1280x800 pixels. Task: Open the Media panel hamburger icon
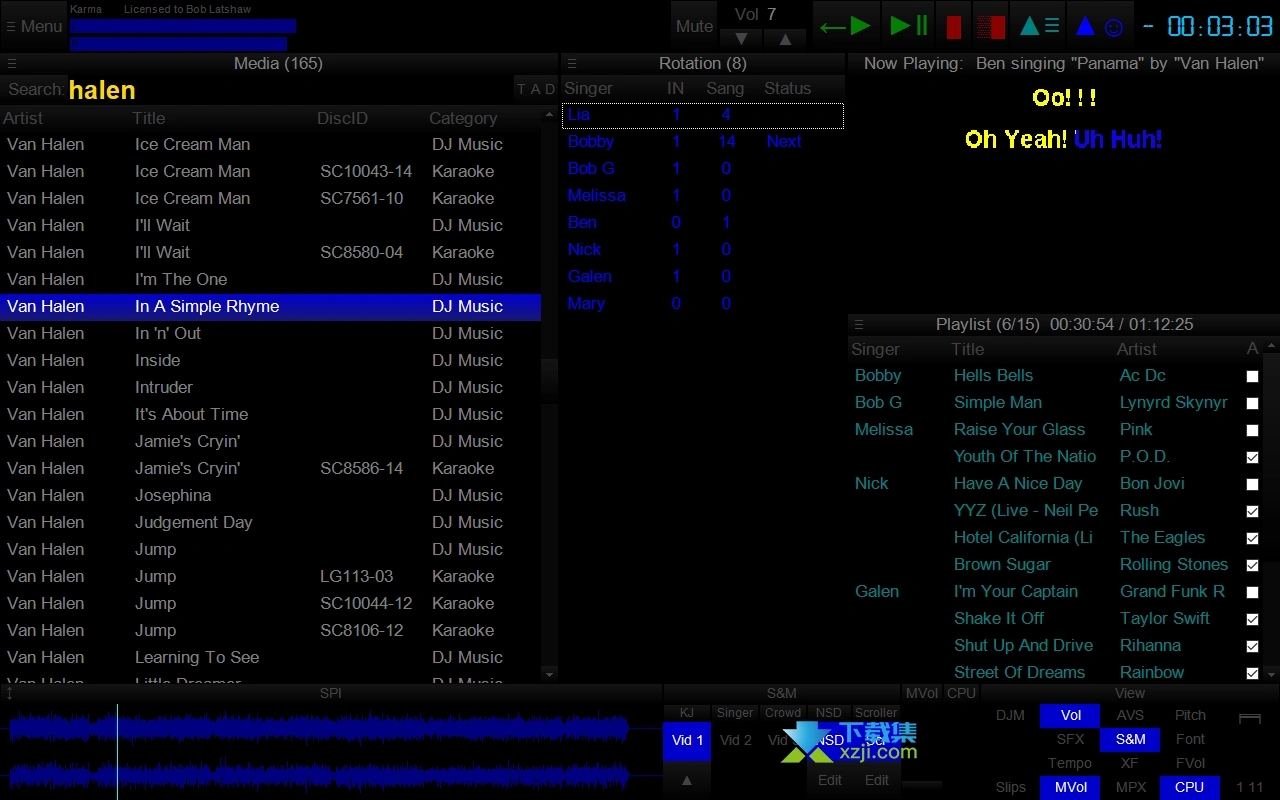[x=12, y=64]
